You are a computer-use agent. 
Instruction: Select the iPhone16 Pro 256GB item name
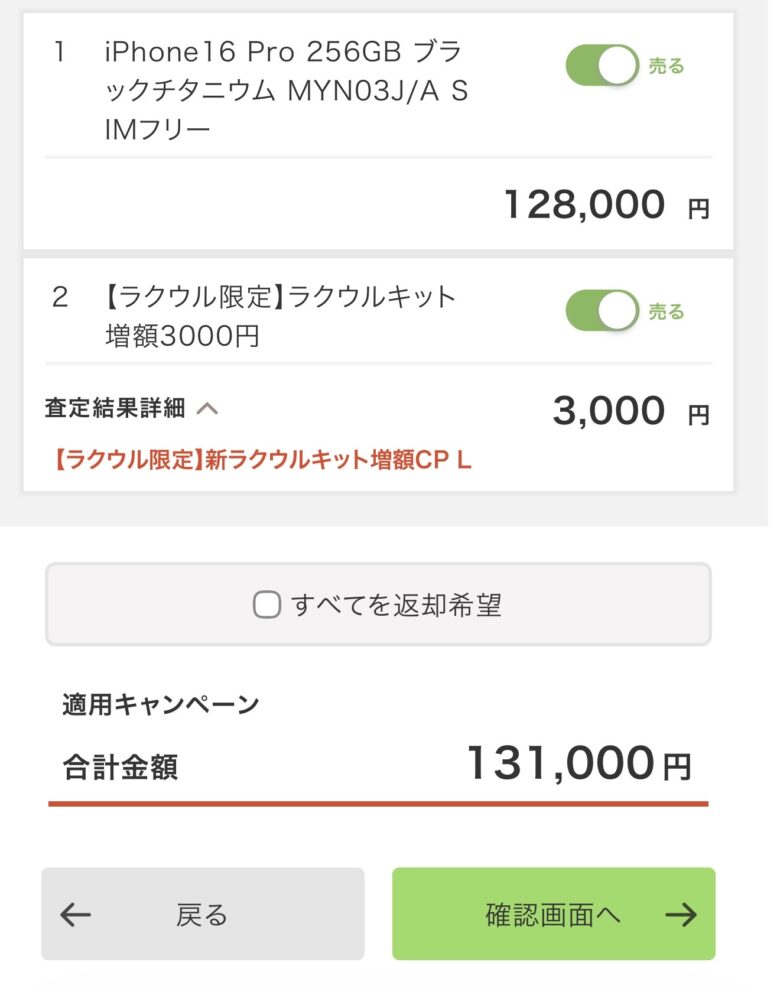pos(285,92)
